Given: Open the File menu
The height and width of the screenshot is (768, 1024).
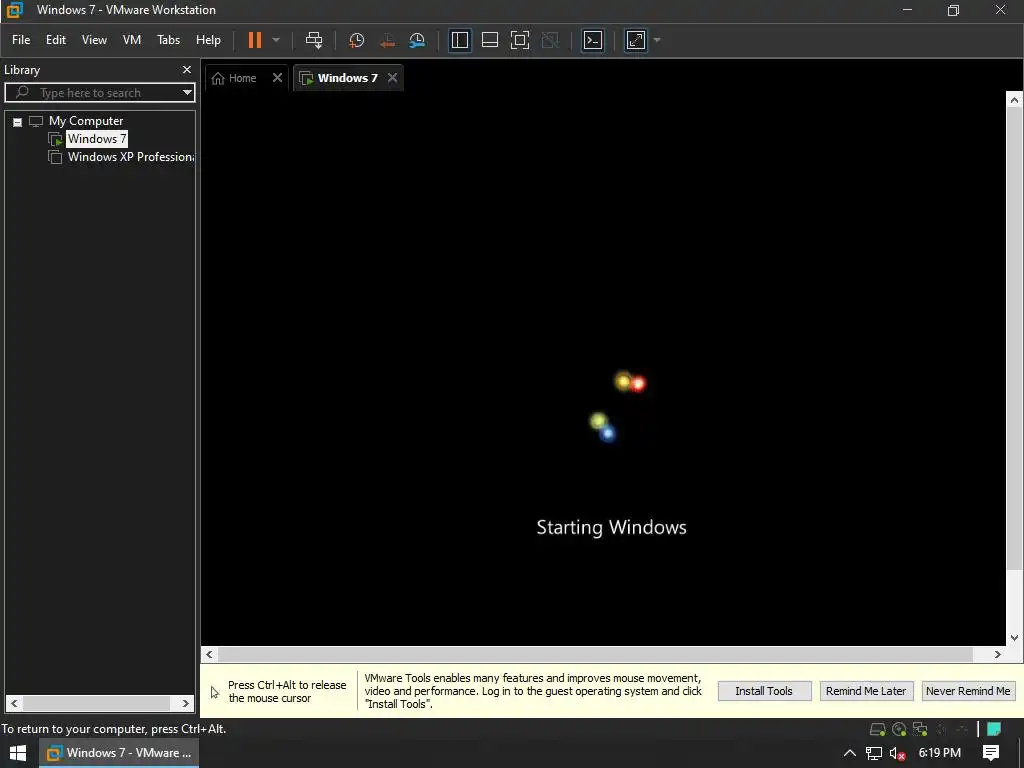Looking at the screenshot, I should point(21,40).
